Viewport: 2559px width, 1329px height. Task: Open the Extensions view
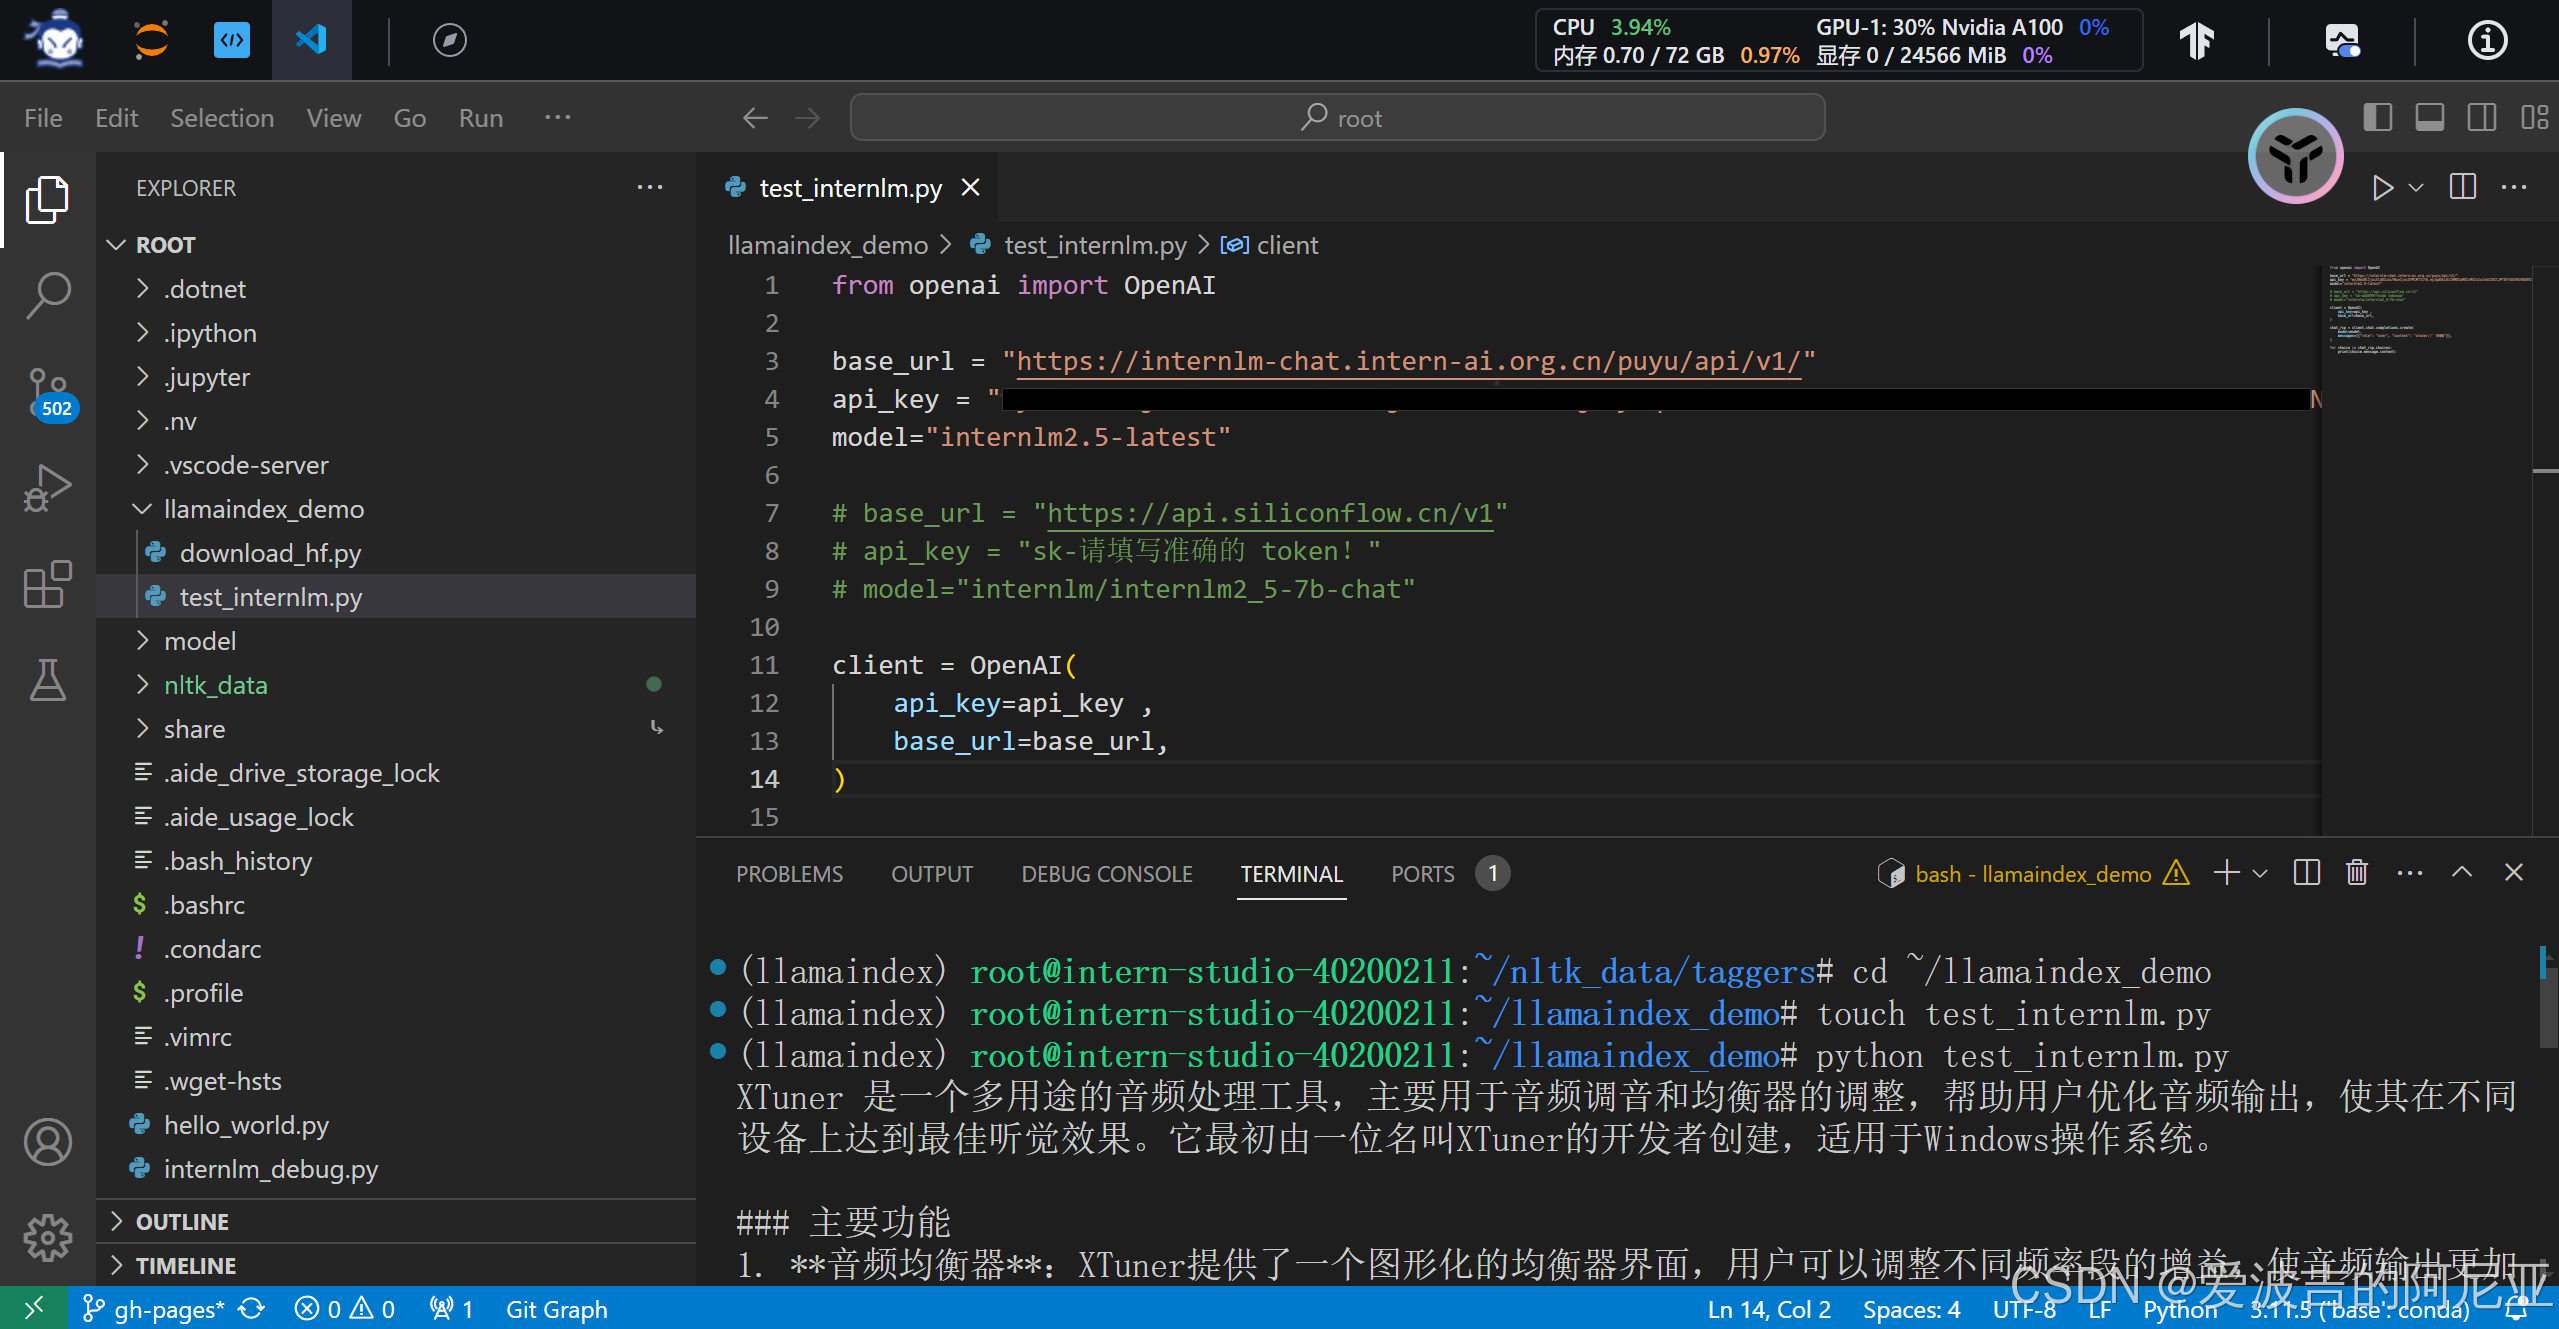click(x=47, y=584)
